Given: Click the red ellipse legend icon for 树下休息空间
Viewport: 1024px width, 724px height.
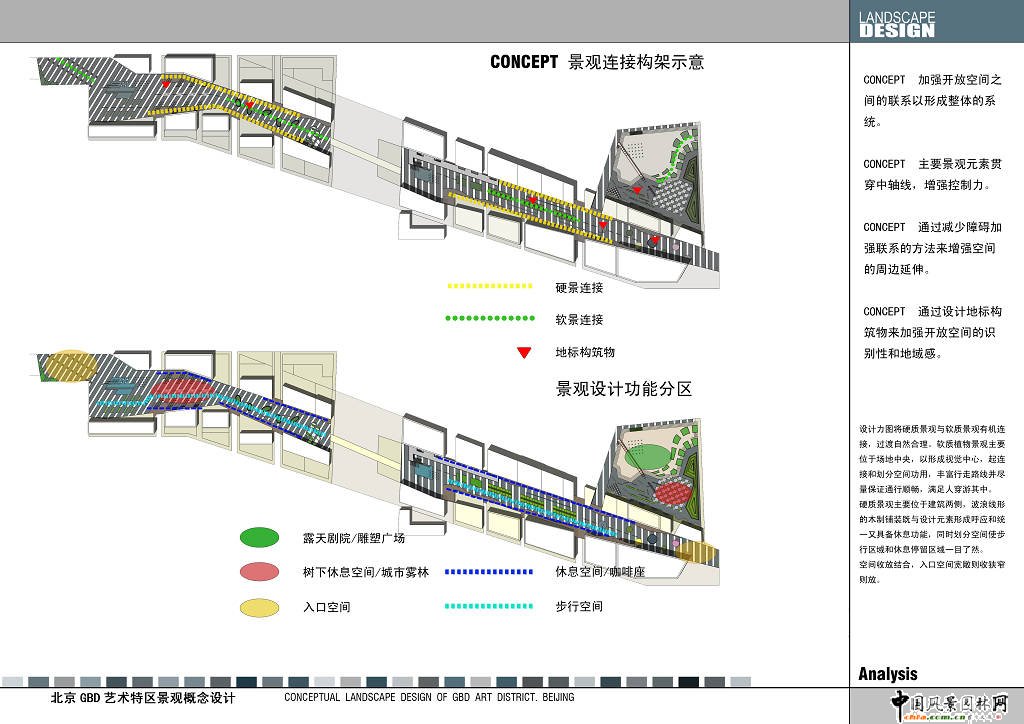Looking at the screenshot, I should click(259, 572).
